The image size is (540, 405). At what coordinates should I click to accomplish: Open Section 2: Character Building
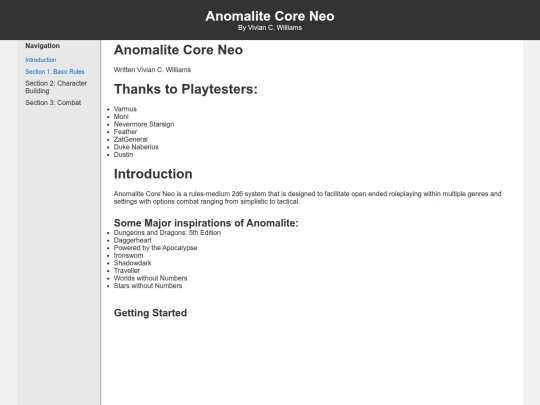click(x=56, y=87)
